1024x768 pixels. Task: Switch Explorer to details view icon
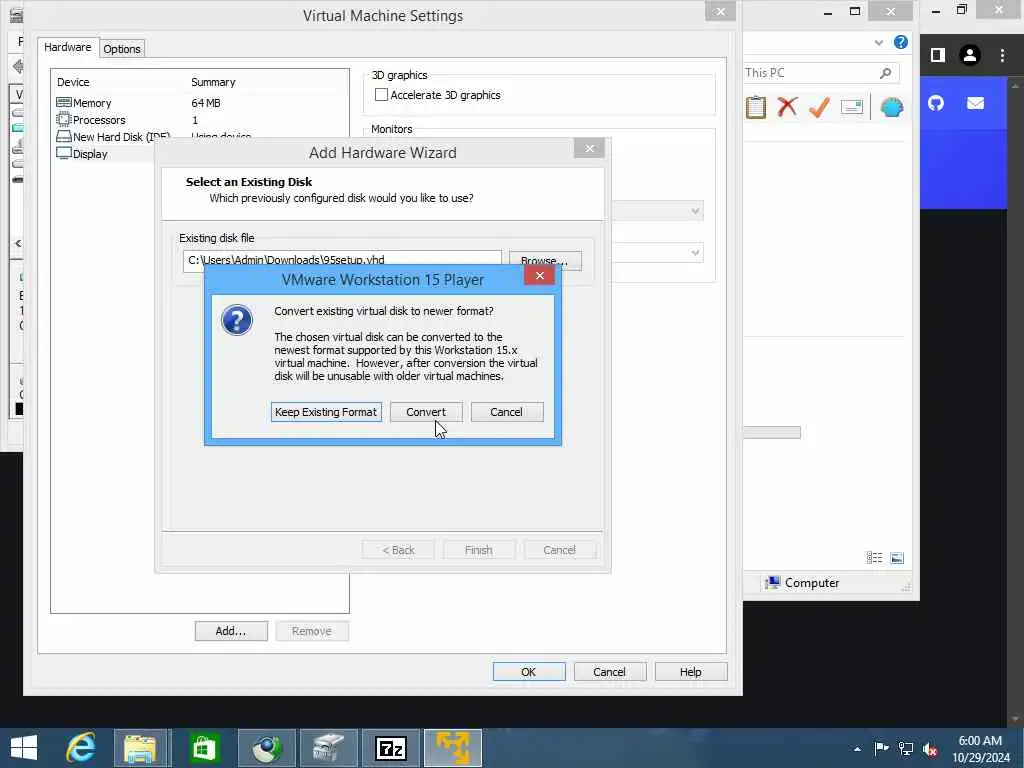pos(874,558)
